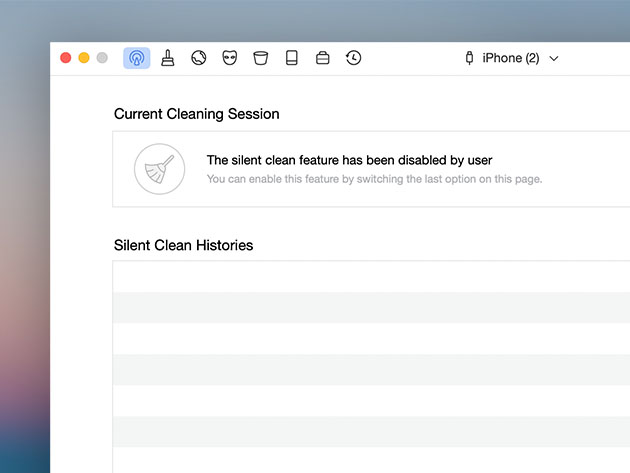Click the broom icon in session panel
The image size is (630, 473).
click(160, 169)
